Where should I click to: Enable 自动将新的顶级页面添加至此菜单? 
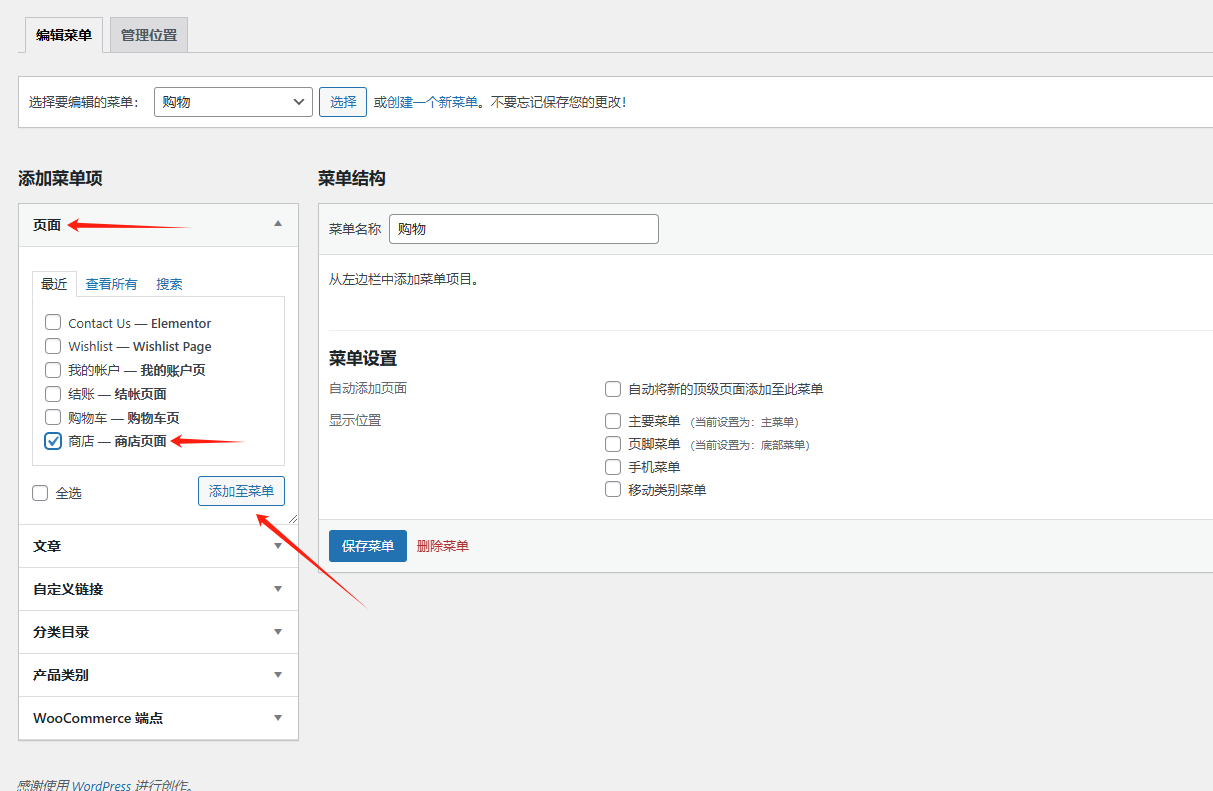pyautogui.click(x=612, y=389)
